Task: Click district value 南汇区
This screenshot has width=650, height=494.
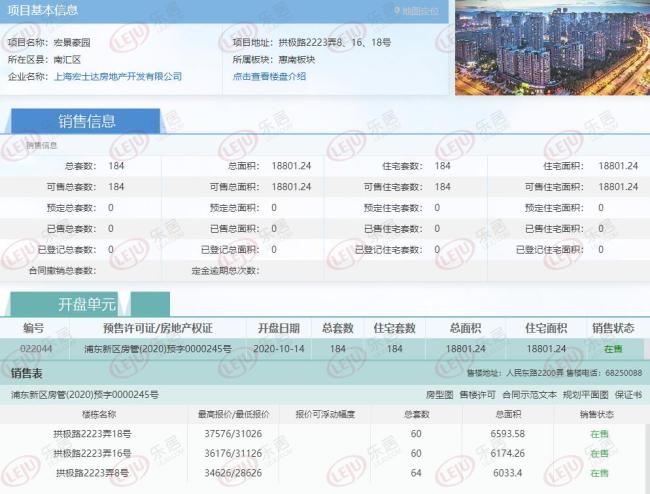Action: (x=68, y=60)
